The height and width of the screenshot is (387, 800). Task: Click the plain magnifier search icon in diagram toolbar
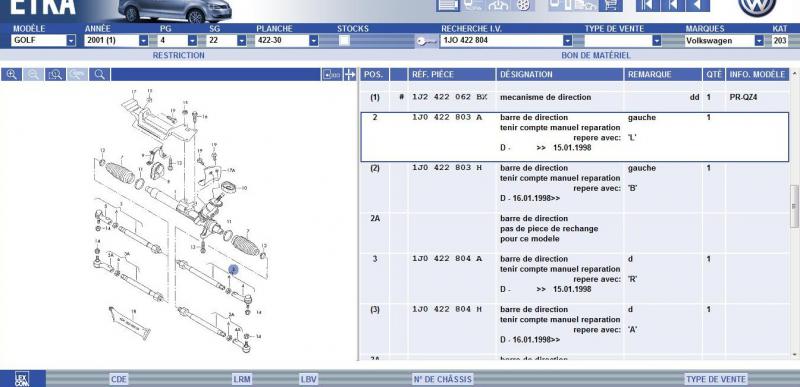point(100,75)
